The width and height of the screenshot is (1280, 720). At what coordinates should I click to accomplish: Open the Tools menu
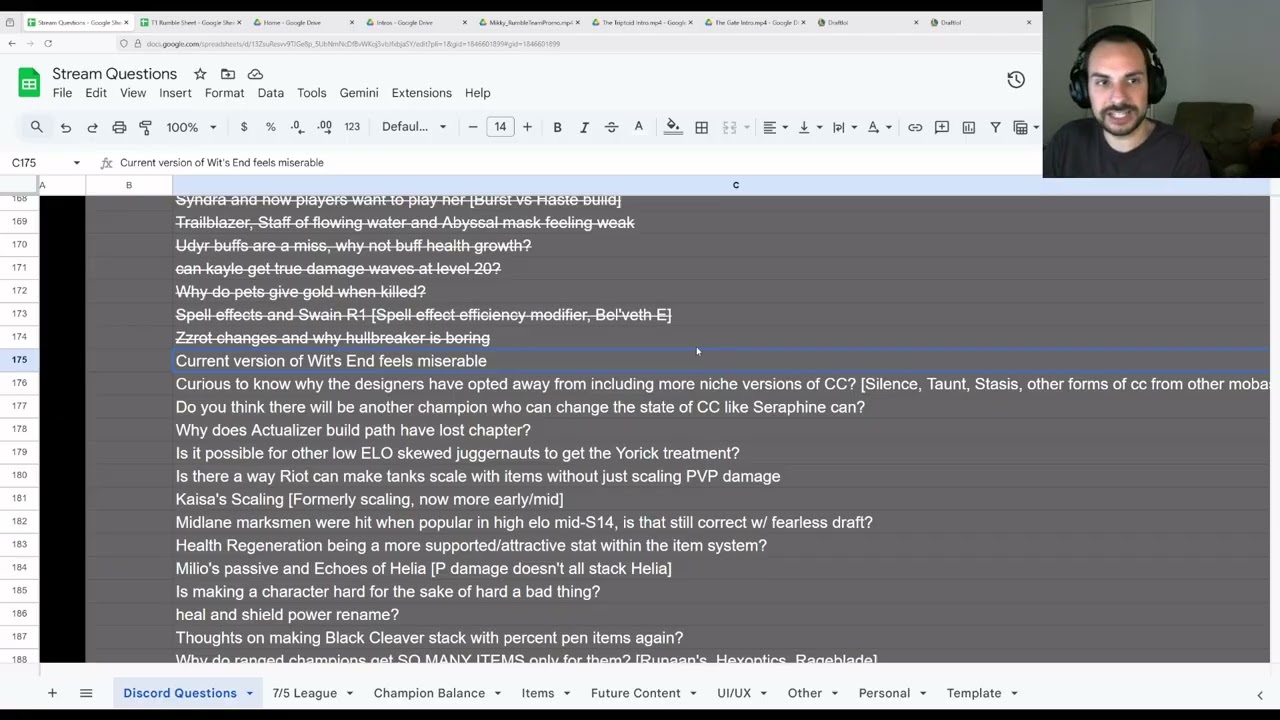[x=311, y=93]
